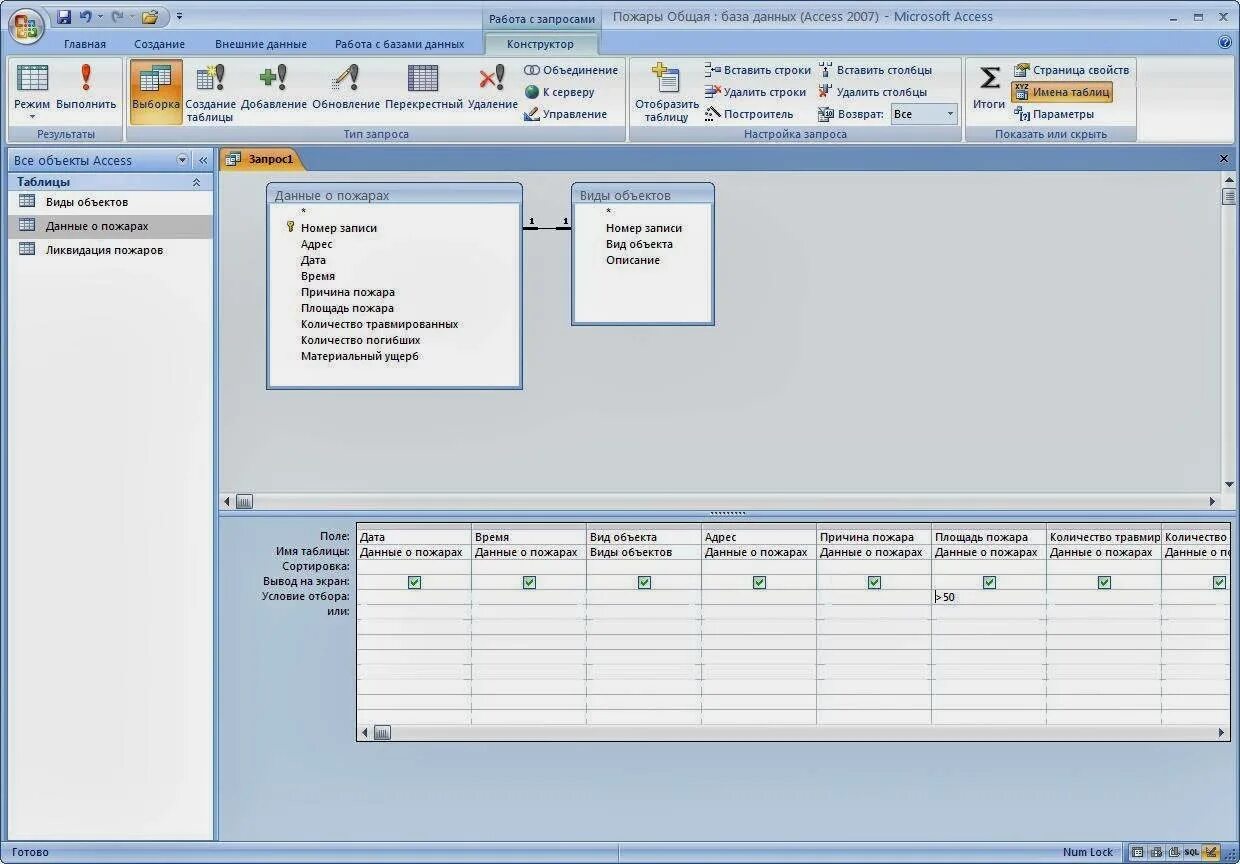Click Удалить строки
The height and width of the screenshot is (864, 1240).
(x=755, y=92)
